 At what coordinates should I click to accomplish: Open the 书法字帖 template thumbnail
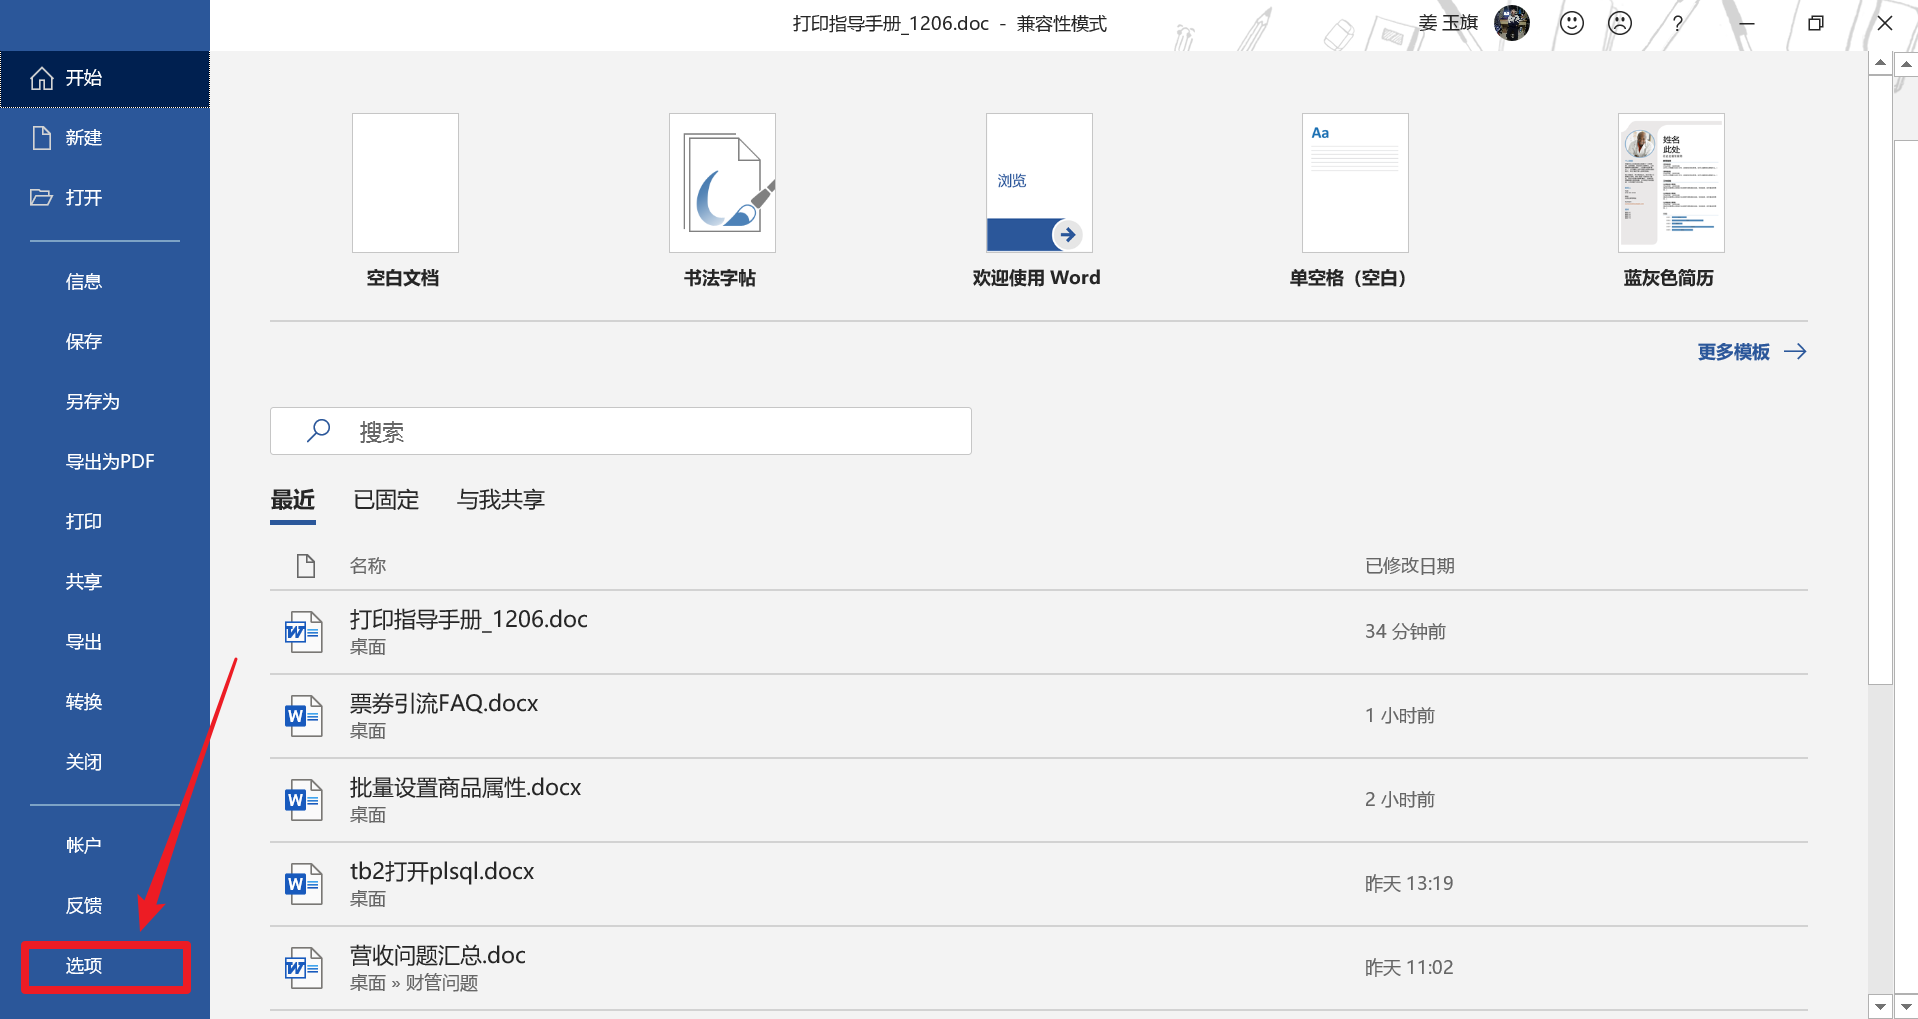(722, 183)
